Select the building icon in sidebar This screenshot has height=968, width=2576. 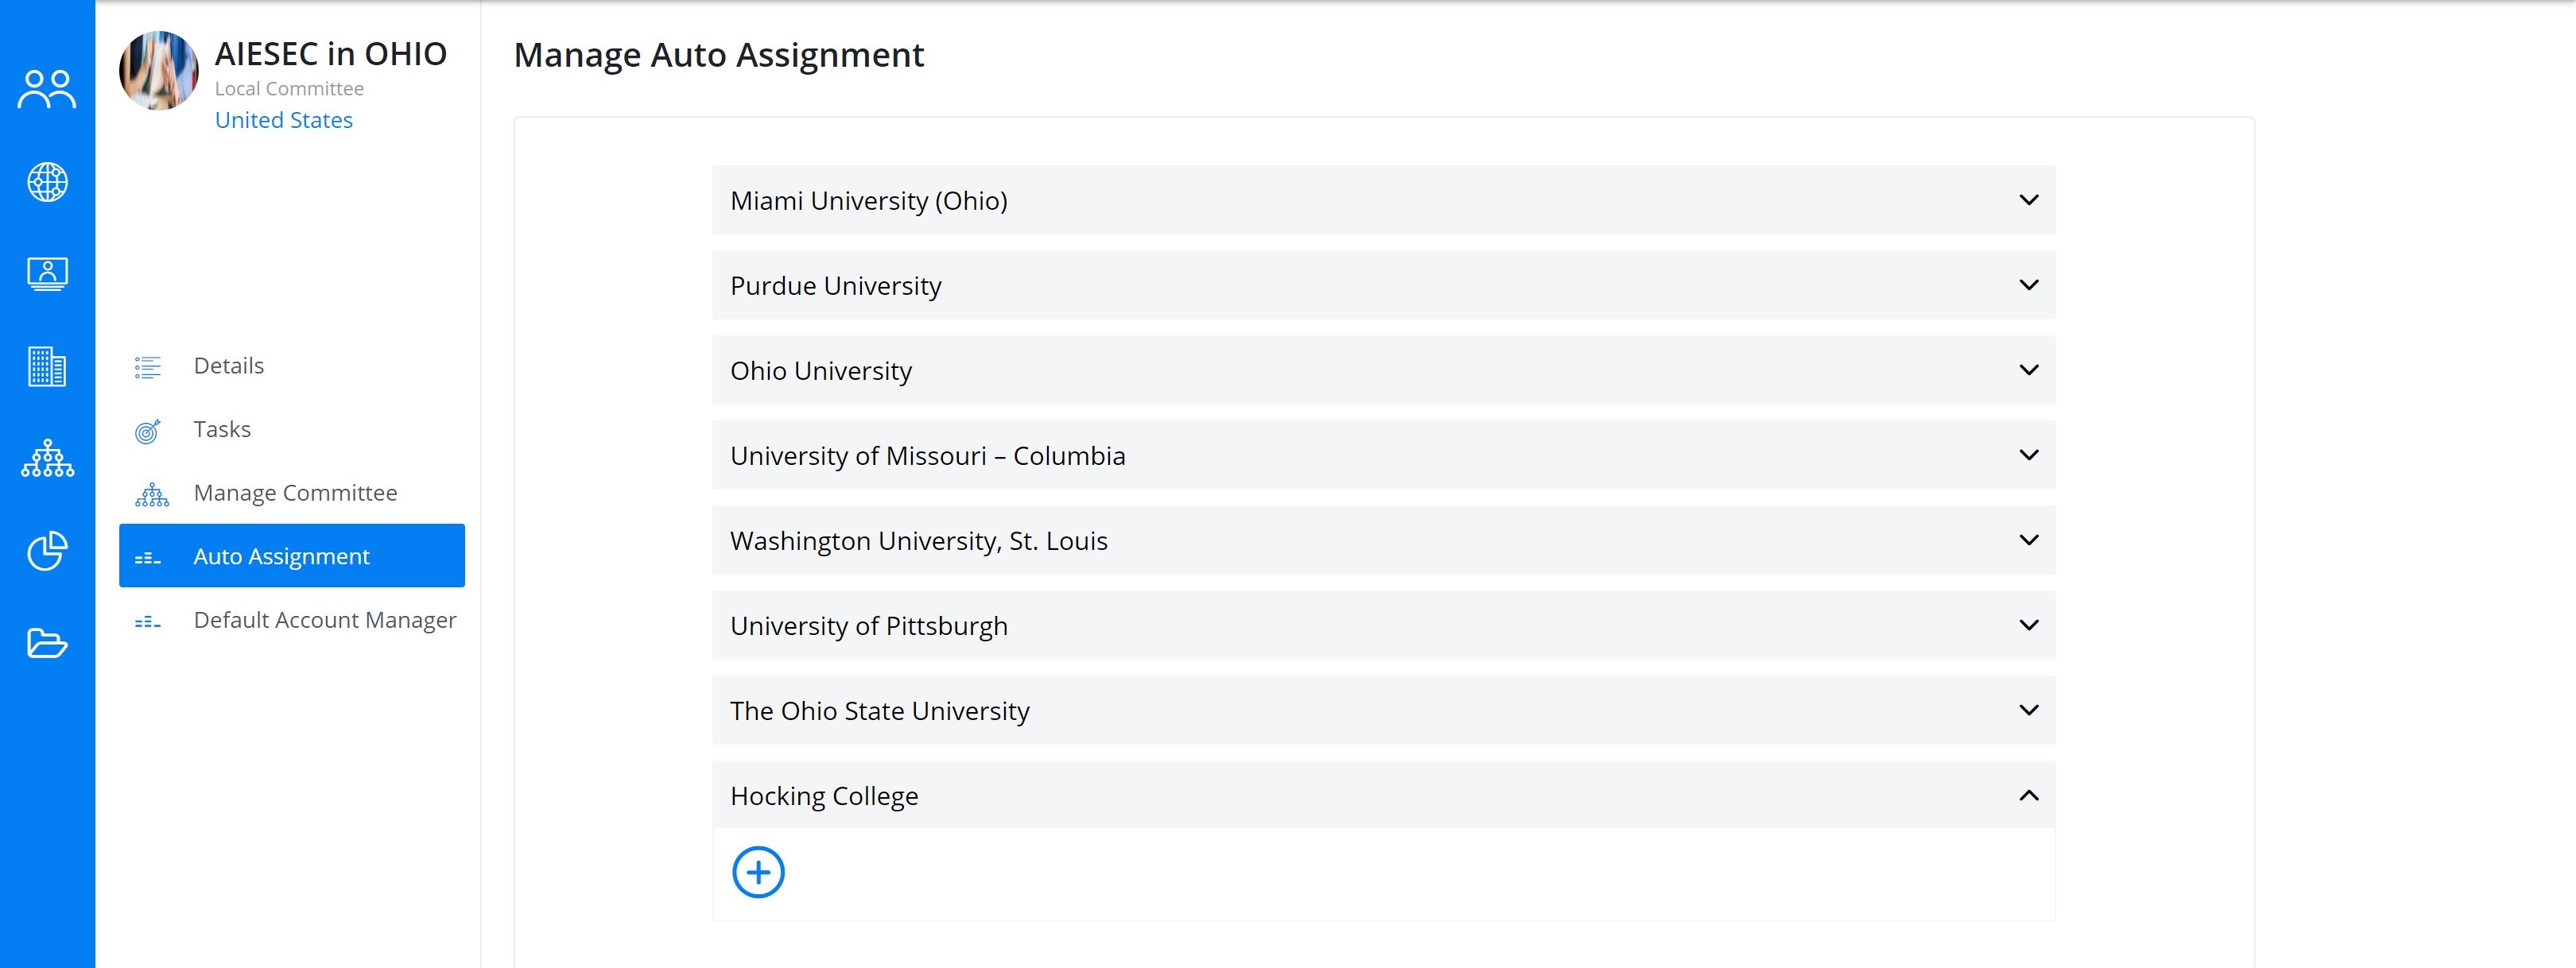47,367
